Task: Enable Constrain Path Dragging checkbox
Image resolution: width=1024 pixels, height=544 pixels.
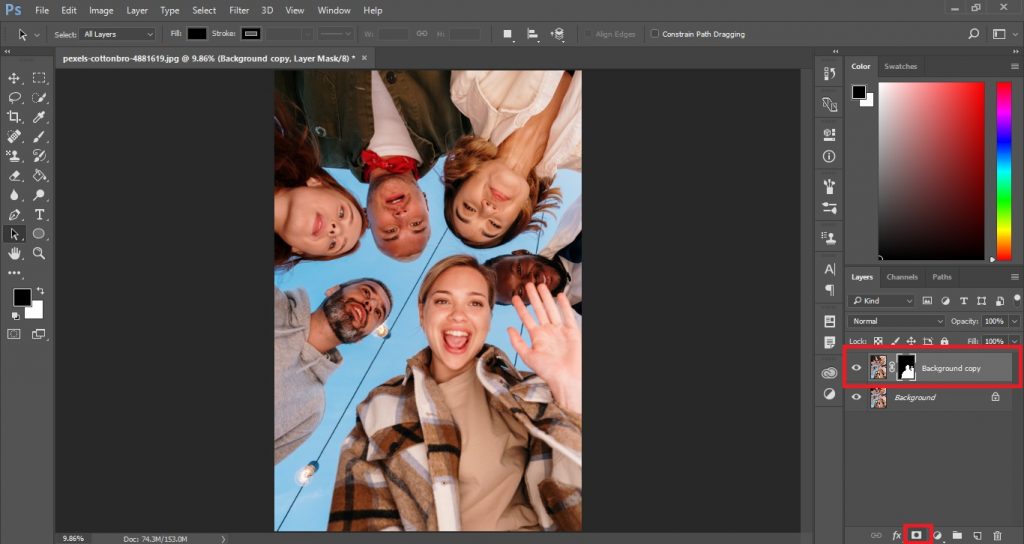Action: [654, 34]
